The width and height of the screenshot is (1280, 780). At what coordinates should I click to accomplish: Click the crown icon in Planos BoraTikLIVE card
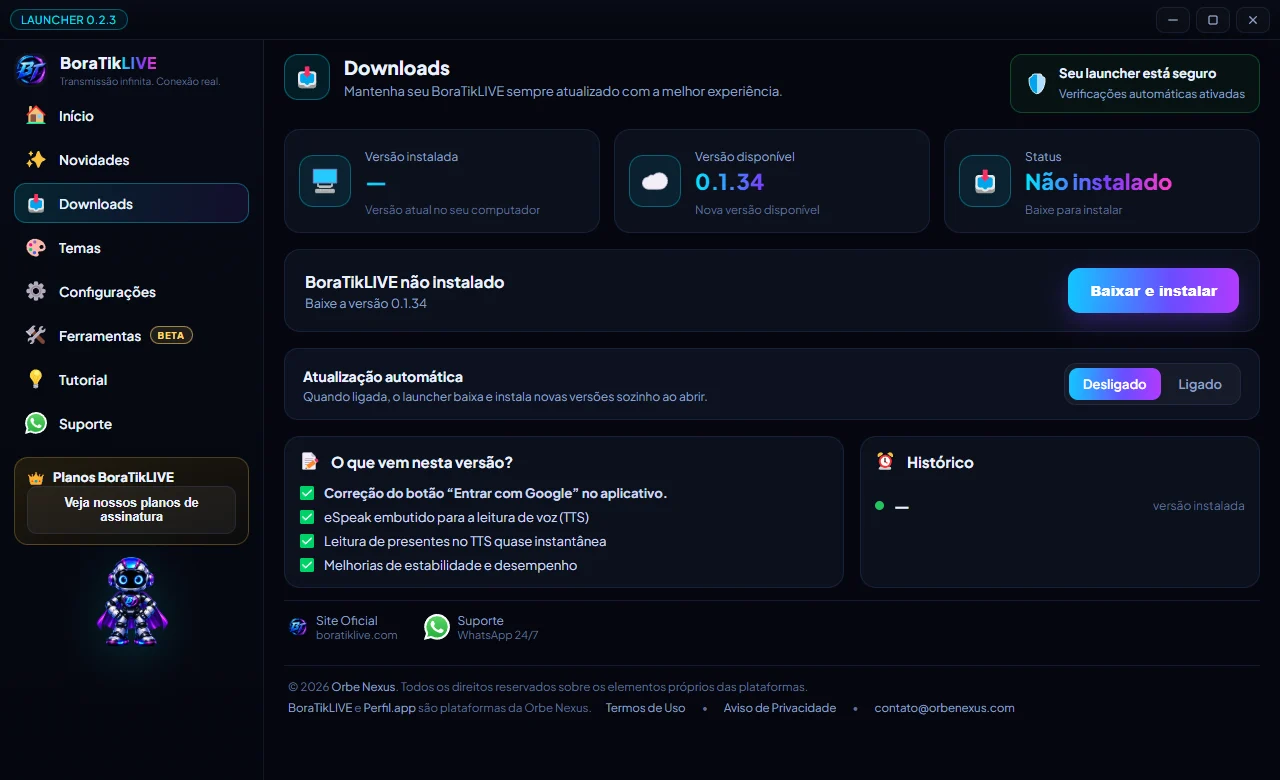tap(36, 477)
